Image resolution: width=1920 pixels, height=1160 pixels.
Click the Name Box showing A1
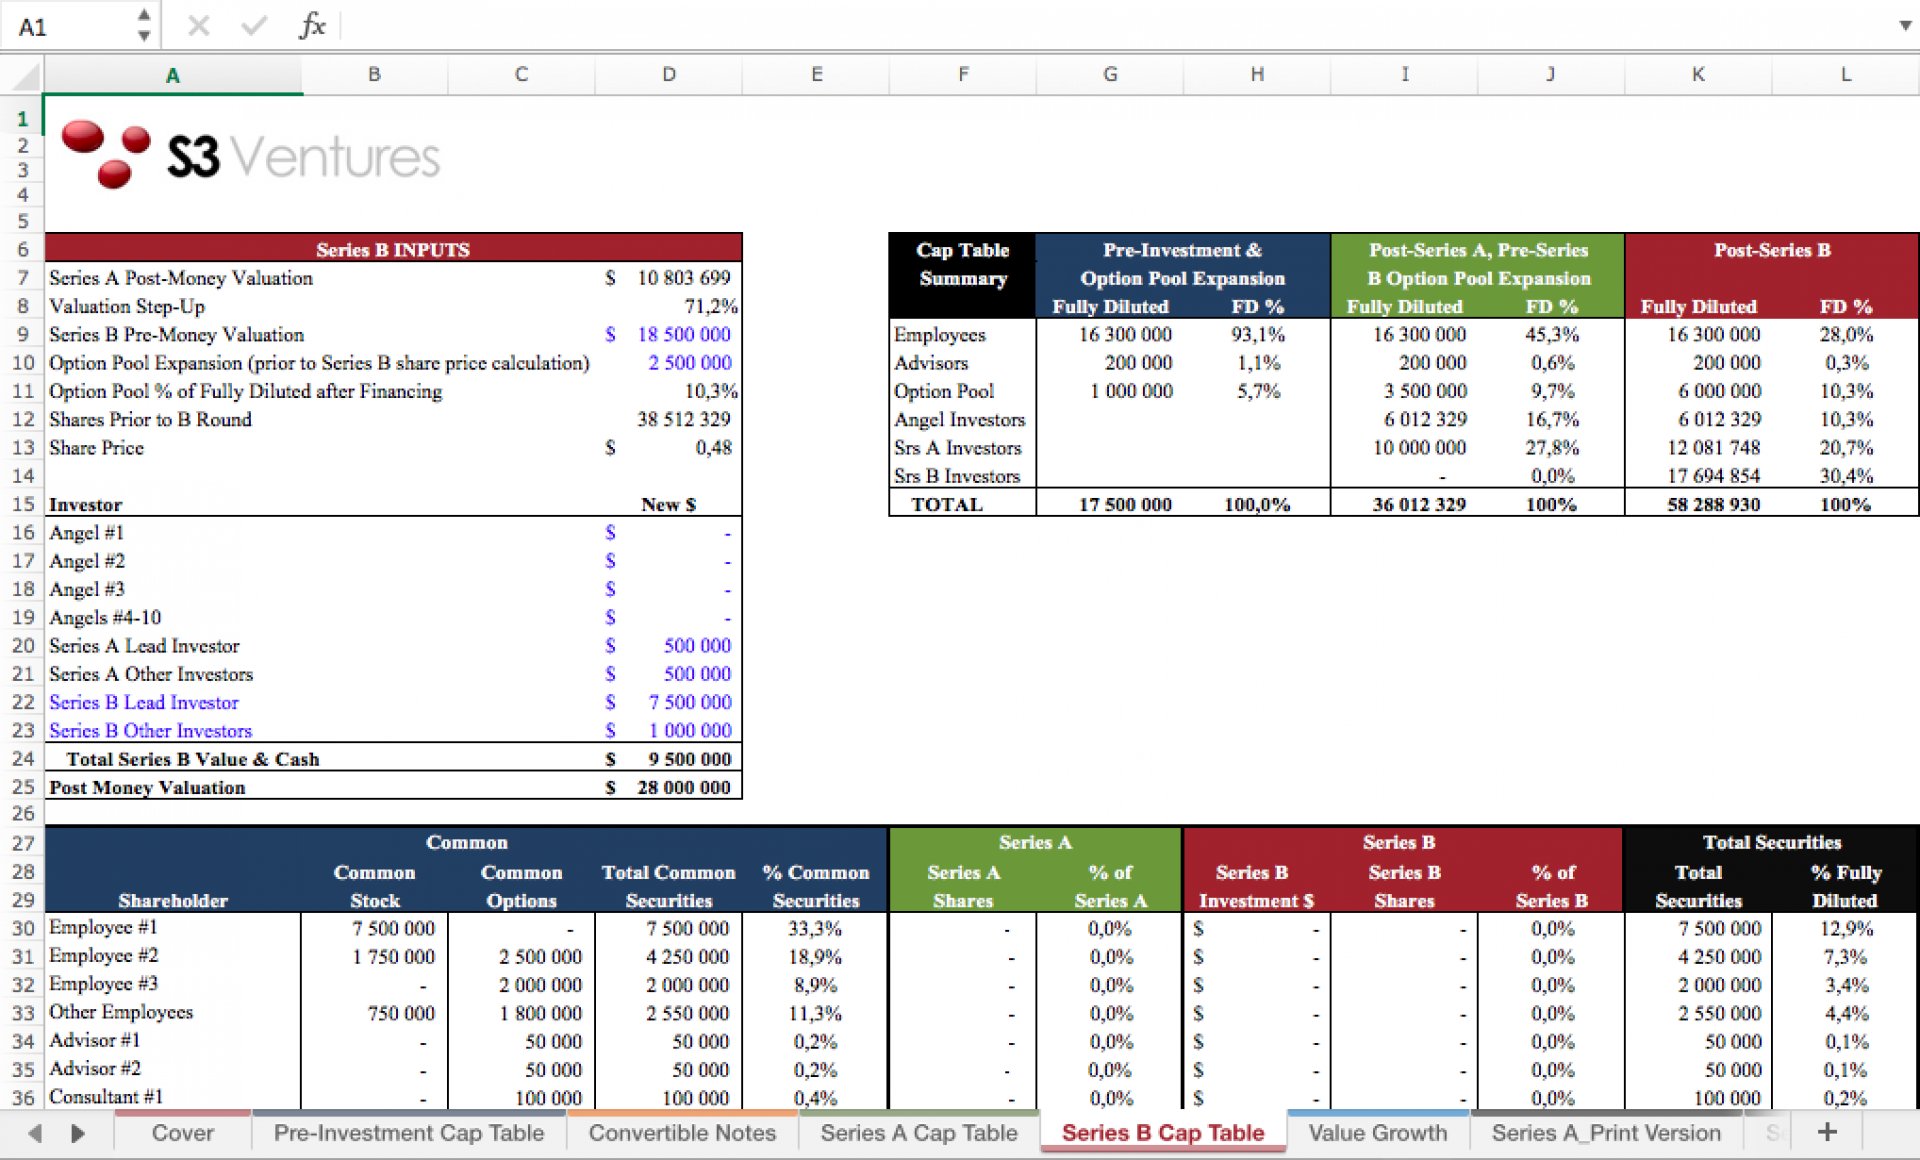[70, 27]
